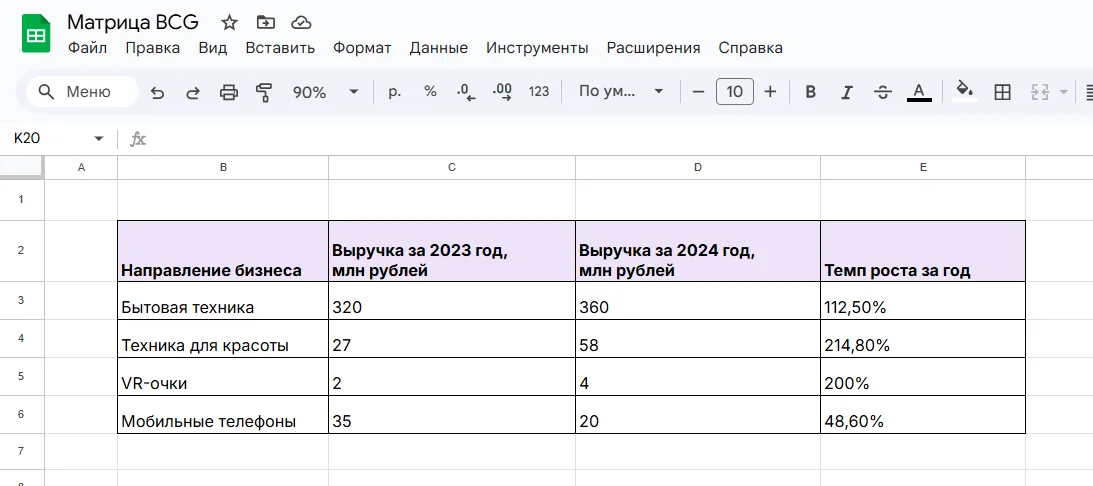Decrease decimal places
This screenshot has width=1093, height=486.
[x=466, y=92]
